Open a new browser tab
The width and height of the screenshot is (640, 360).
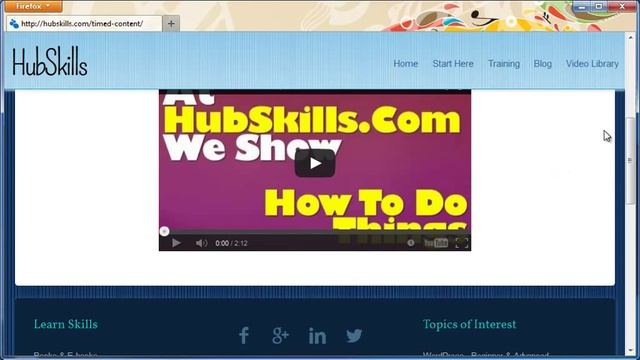pyautogui.click(x=171, y=24)
